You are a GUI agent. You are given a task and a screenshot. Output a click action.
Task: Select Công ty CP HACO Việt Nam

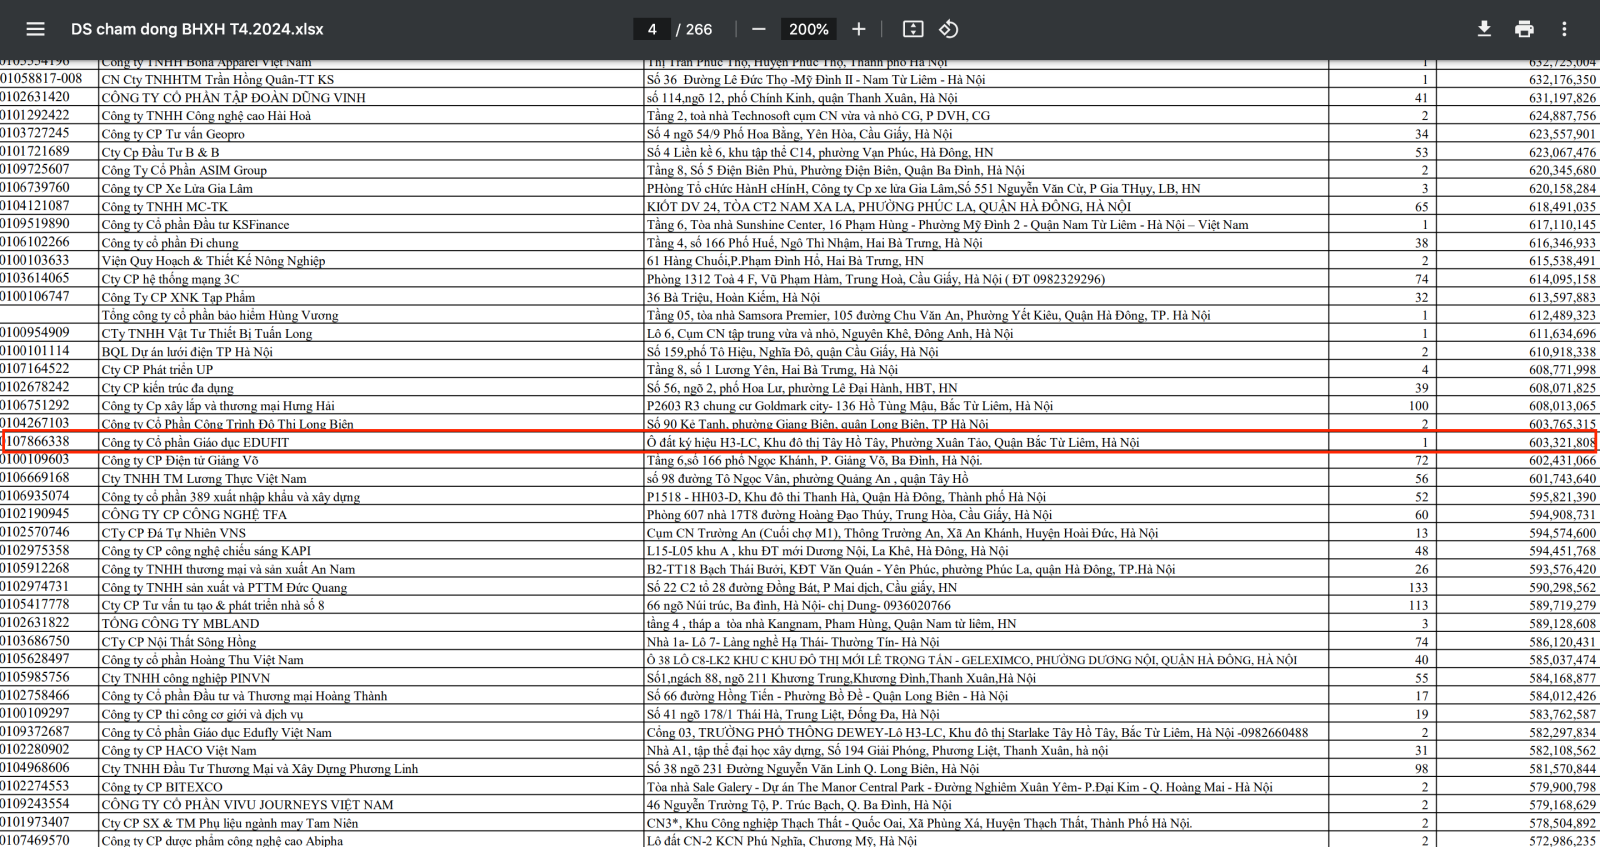[x=179, y=751]
